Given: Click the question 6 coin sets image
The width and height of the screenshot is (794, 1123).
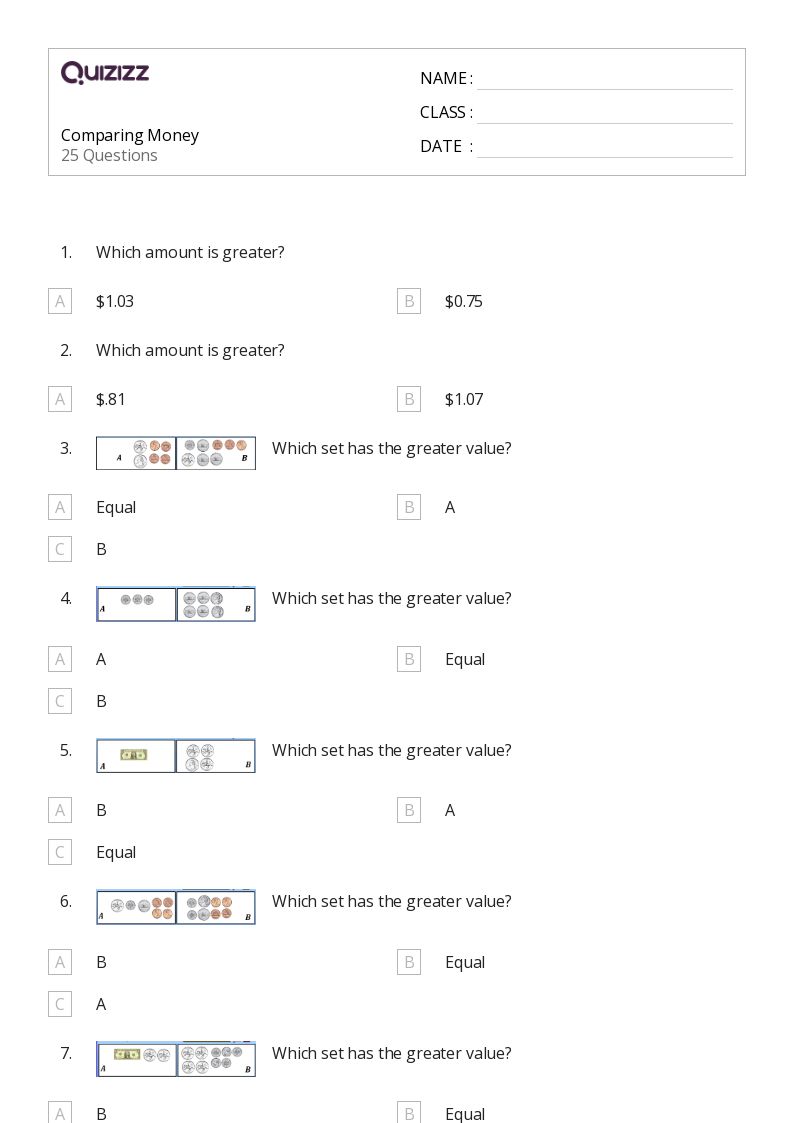Looking at the screenshot, I should tap(176, 907).
